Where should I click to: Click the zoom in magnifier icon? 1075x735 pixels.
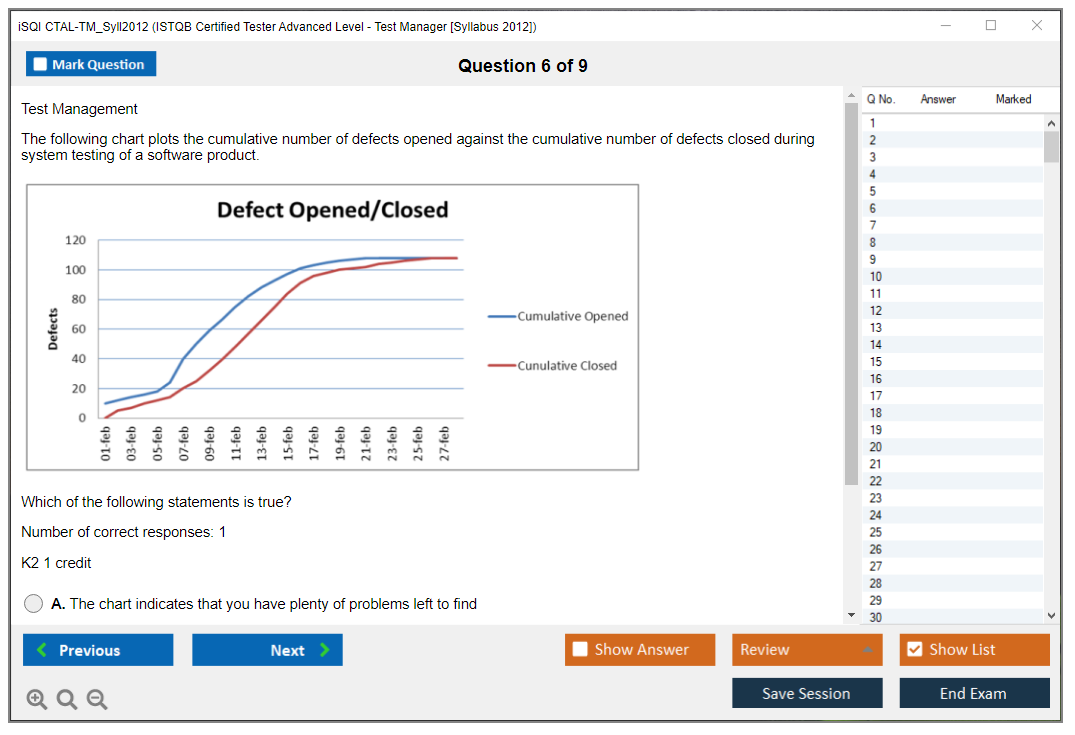tap(37, 699)
